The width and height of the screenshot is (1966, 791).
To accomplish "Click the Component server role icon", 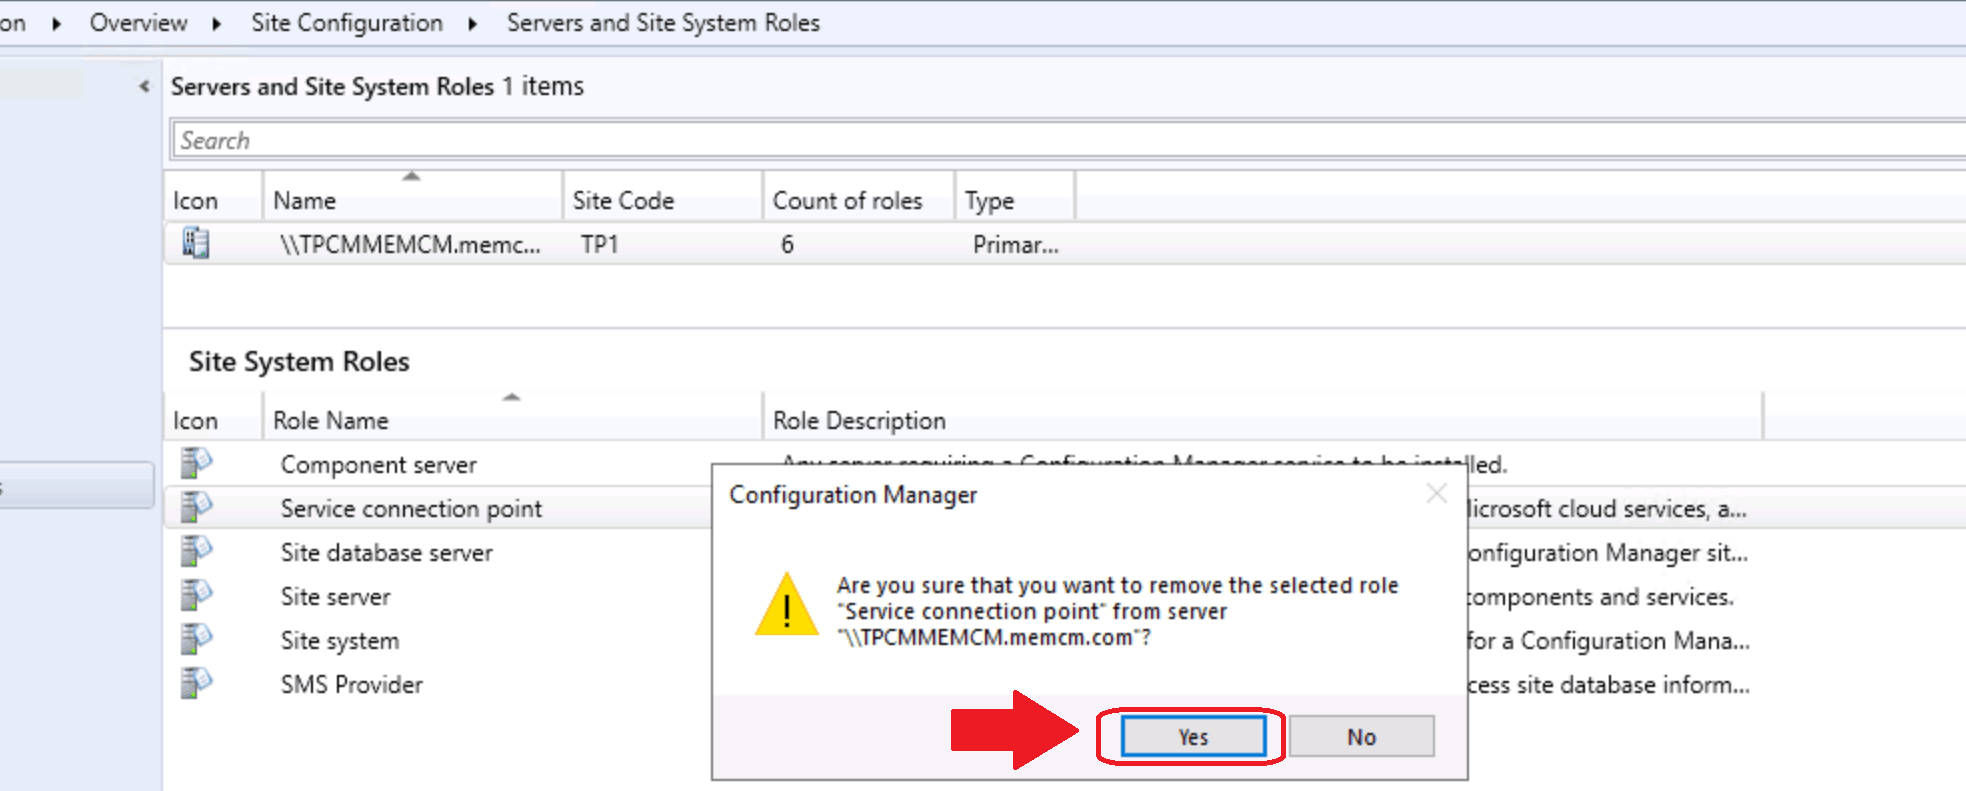I will 196,463.
